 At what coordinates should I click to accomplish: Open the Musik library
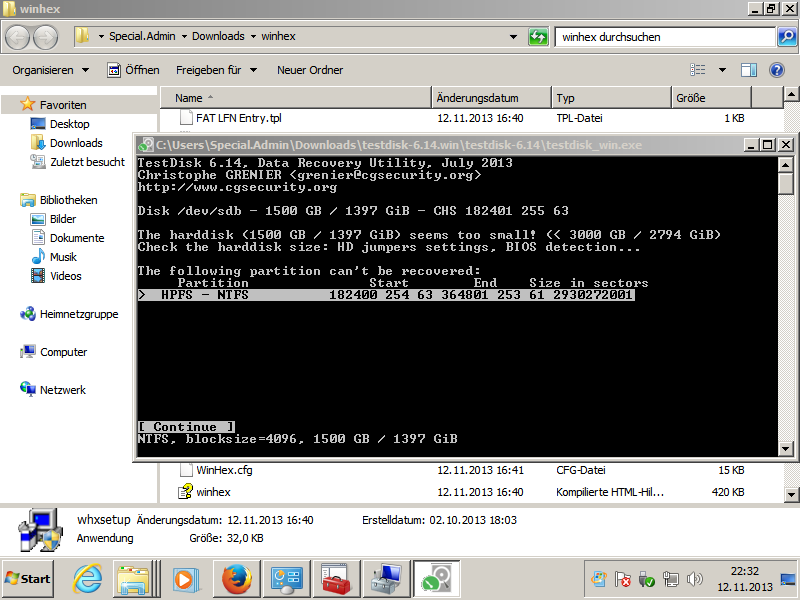click(63, 257)
